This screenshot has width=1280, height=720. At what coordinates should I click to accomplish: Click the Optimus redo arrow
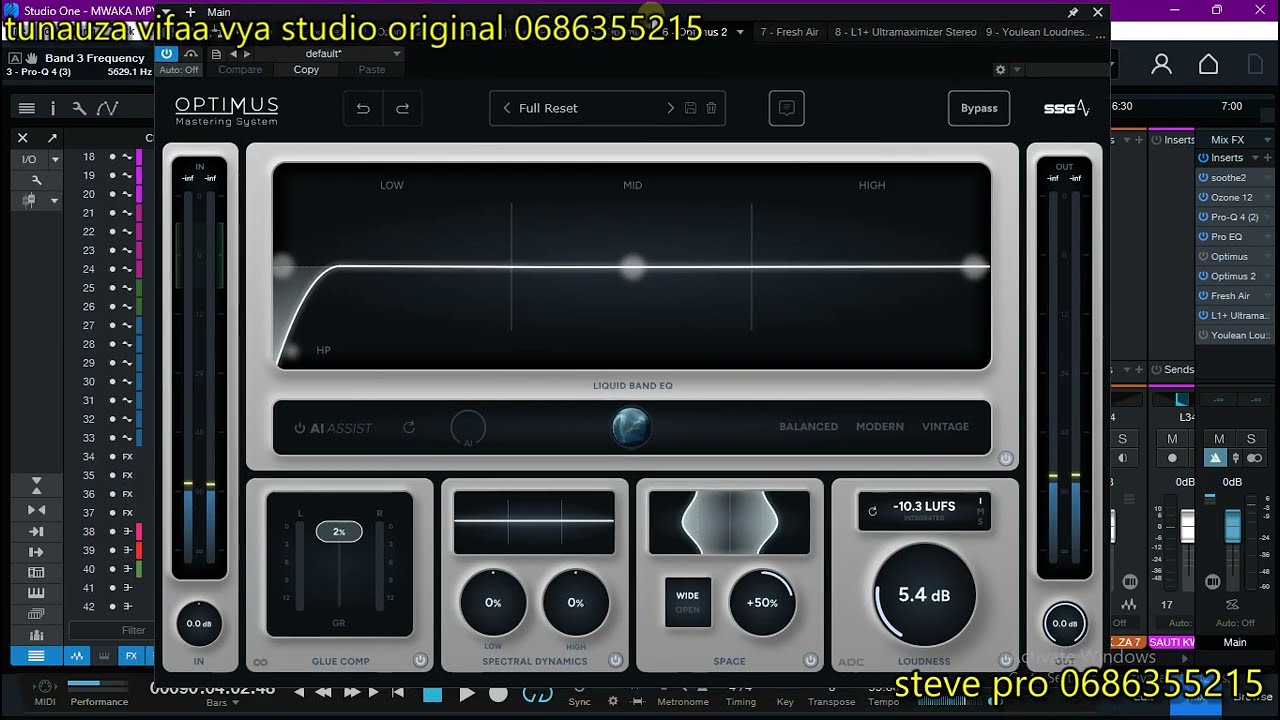pyautogui.click(x=402, y=108)
